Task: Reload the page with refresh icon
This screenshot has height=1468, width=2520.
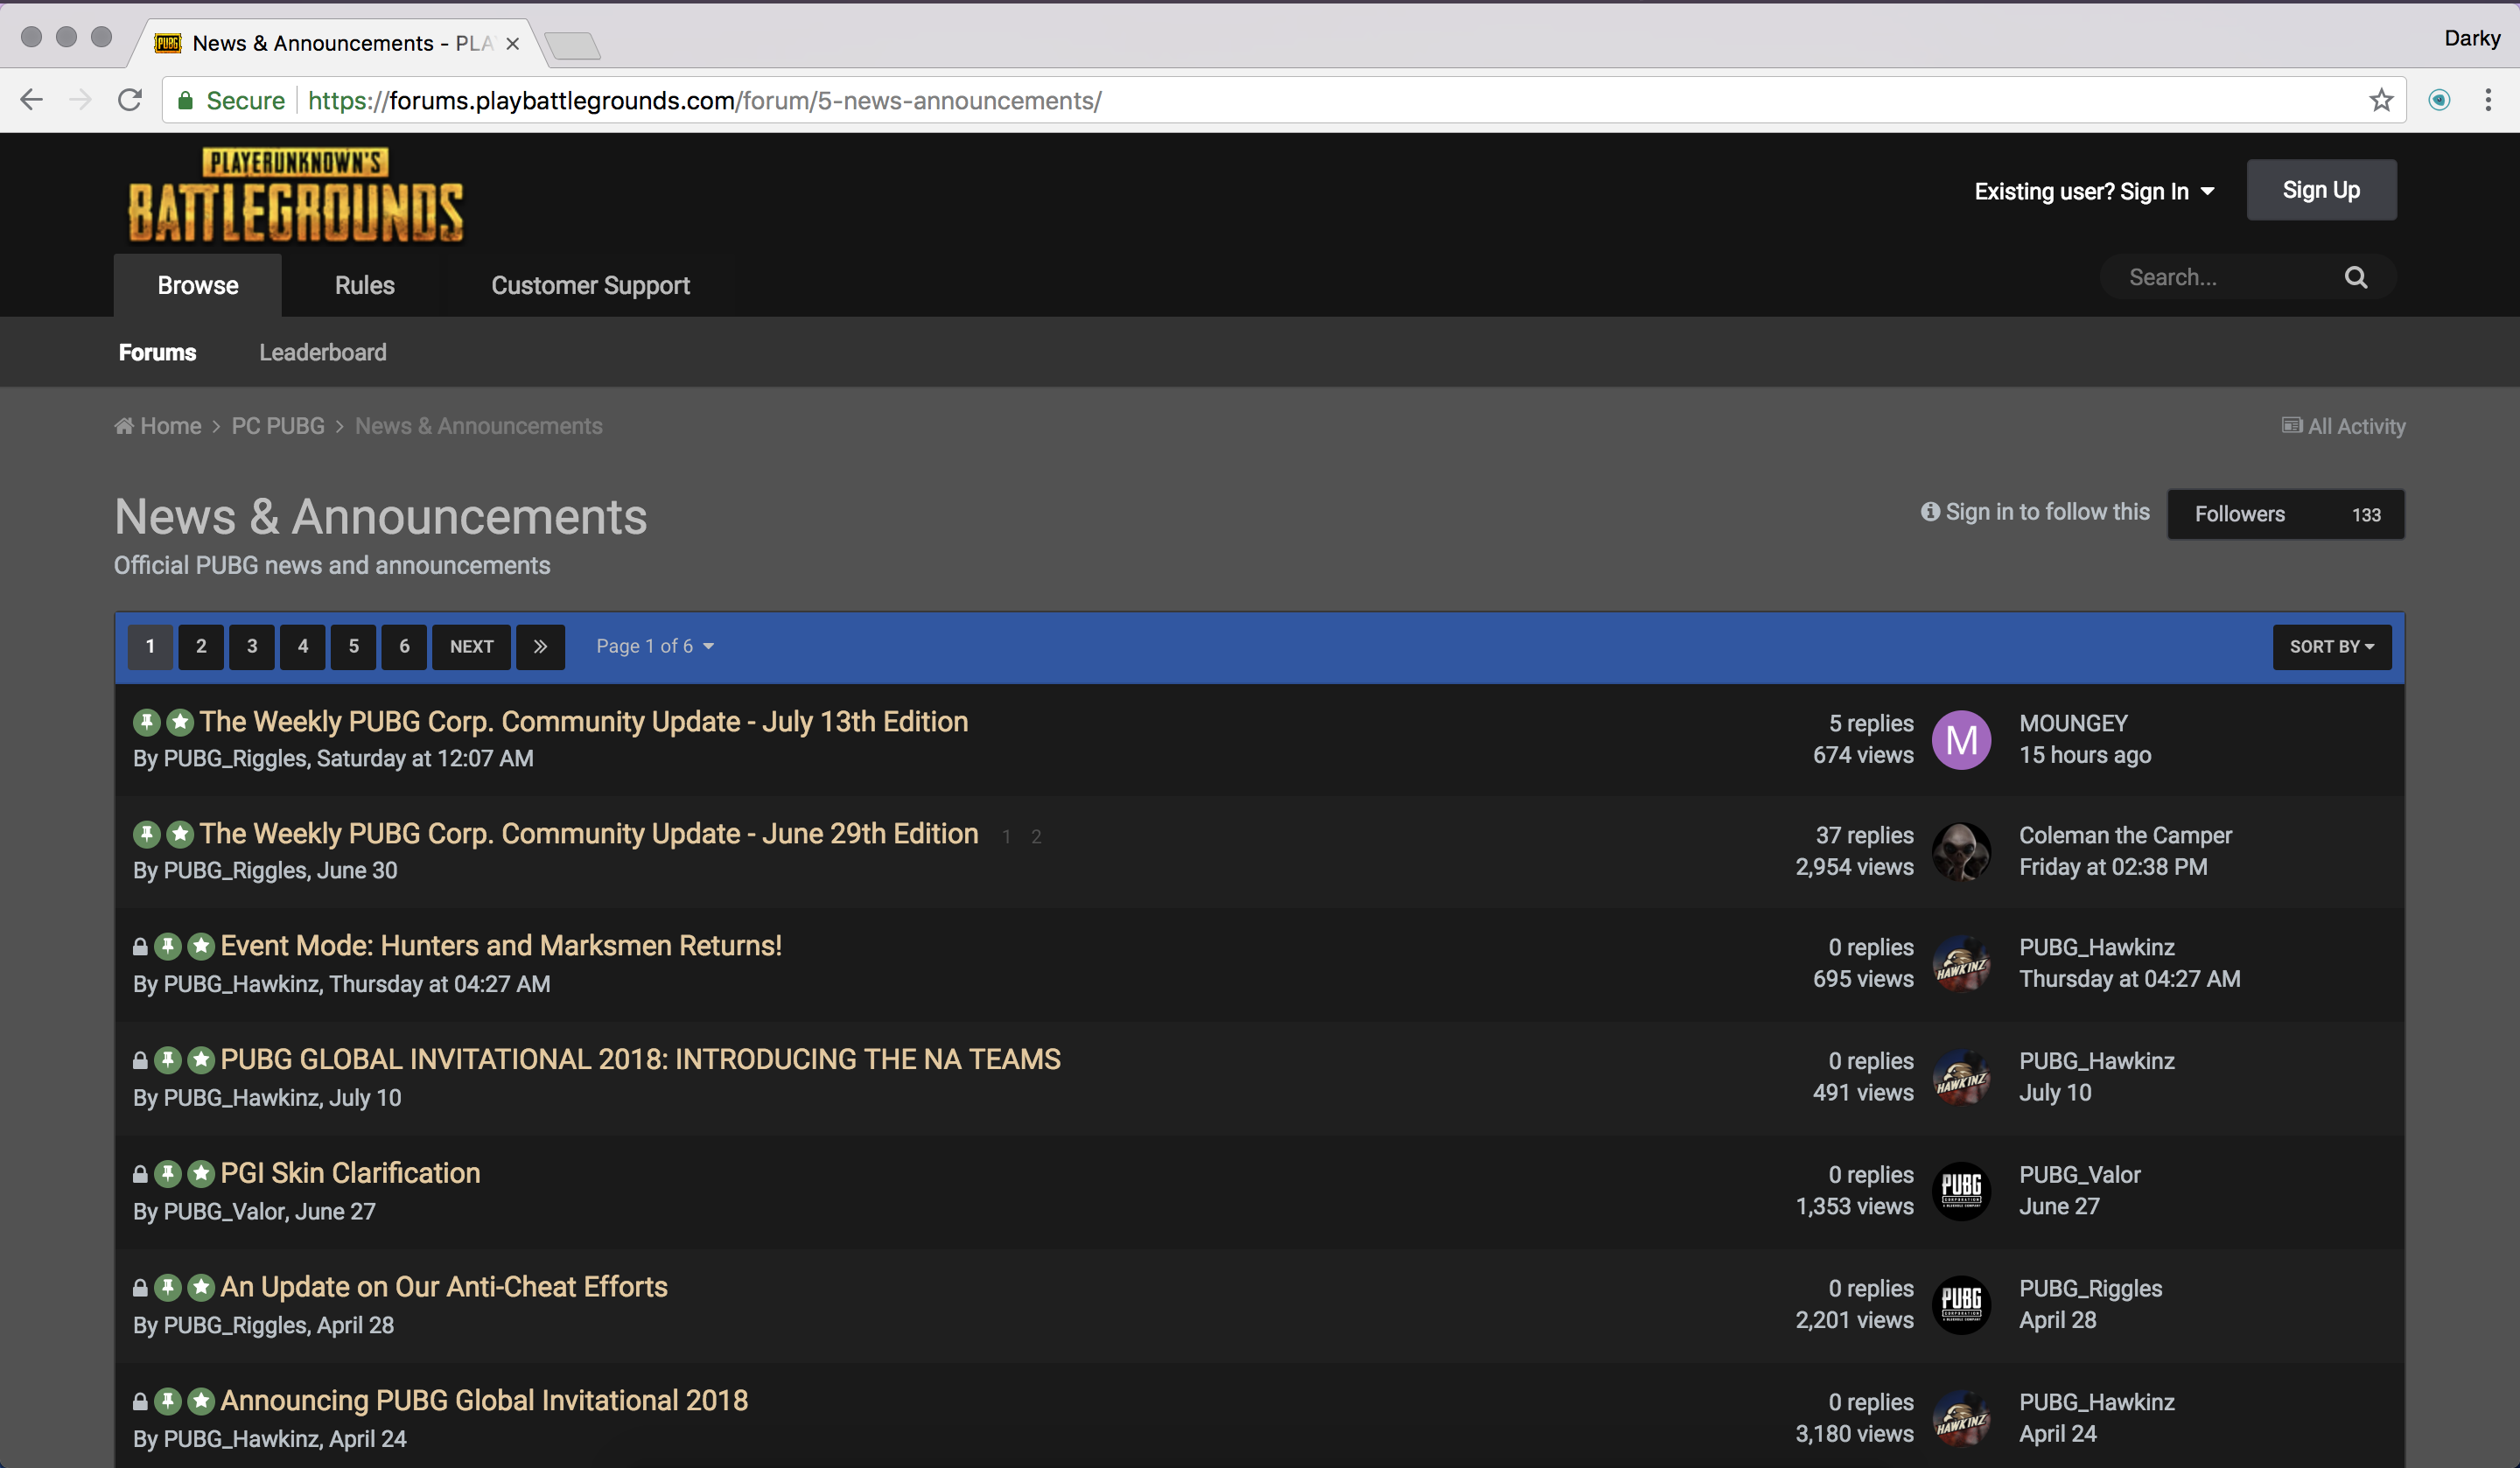Action: click(130, 100)
